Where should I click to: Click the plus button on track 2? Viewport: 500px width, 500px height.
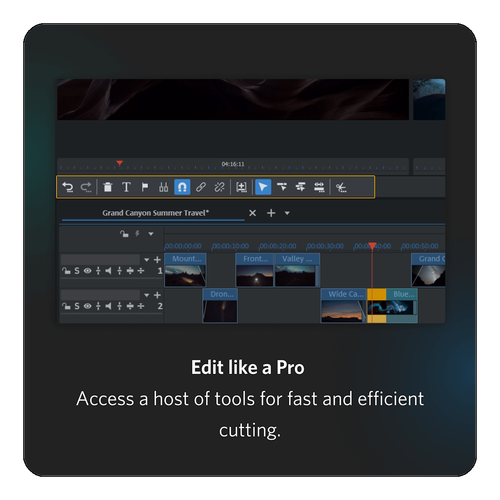coord(157,295)
